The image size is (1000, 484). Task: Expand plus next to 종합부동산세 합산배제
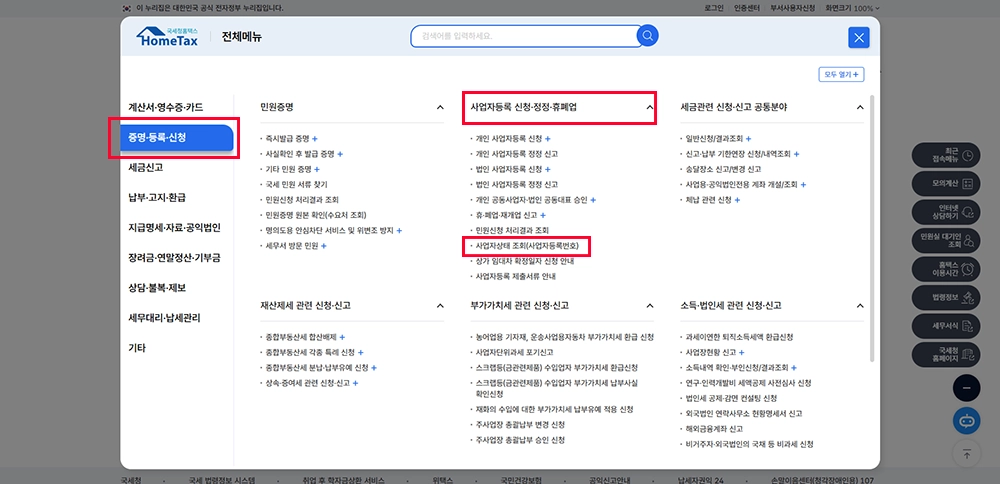342,337
